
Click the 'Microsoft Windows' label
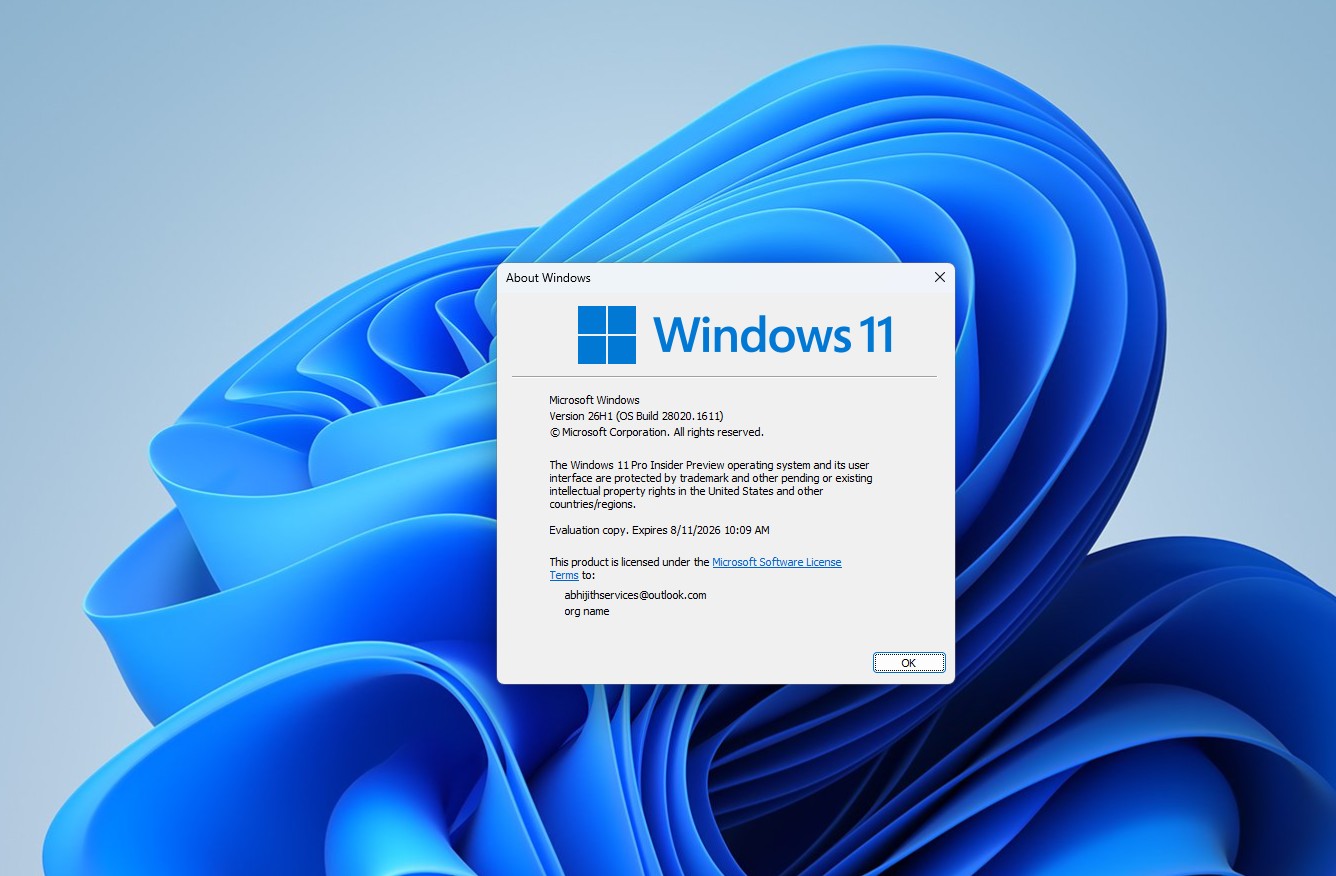(x=594, y=399)
